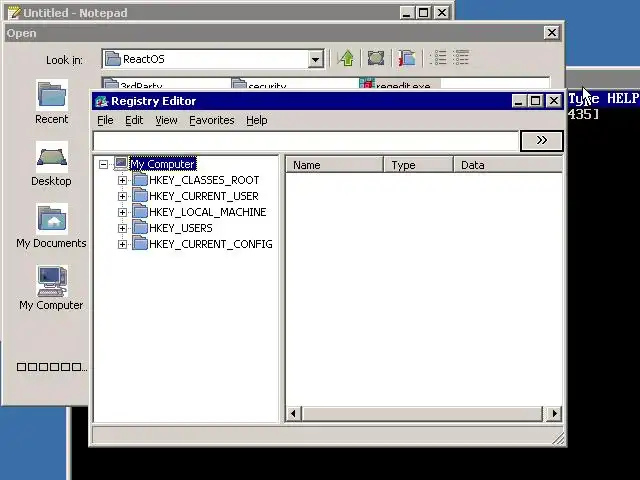Collapse the My Computer tree node
Screen dimensions: 640x480
(x=104, y=164)
